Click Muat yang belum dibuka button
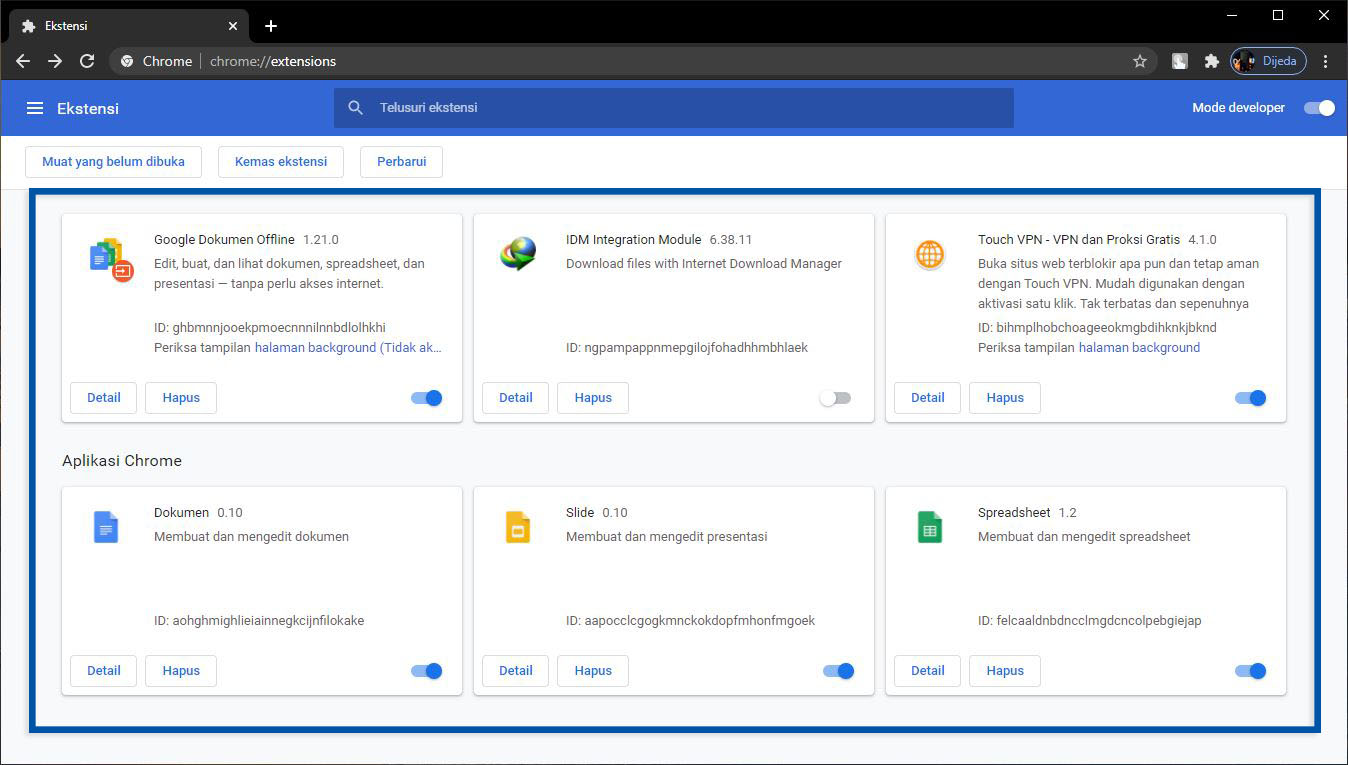1348x765 pixels. click(x=113, y=162)
